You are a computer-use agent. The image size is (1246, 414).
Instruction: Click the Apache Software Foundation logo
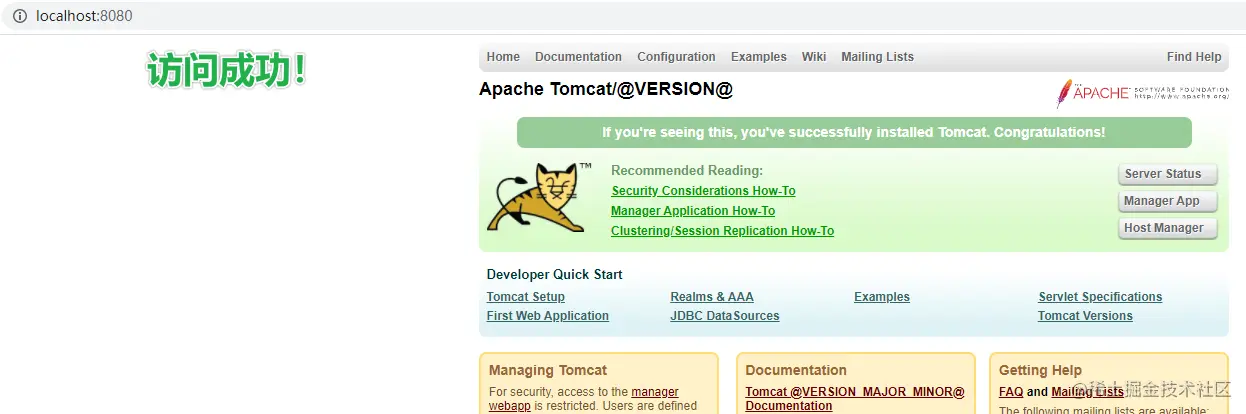(1142, 93)
